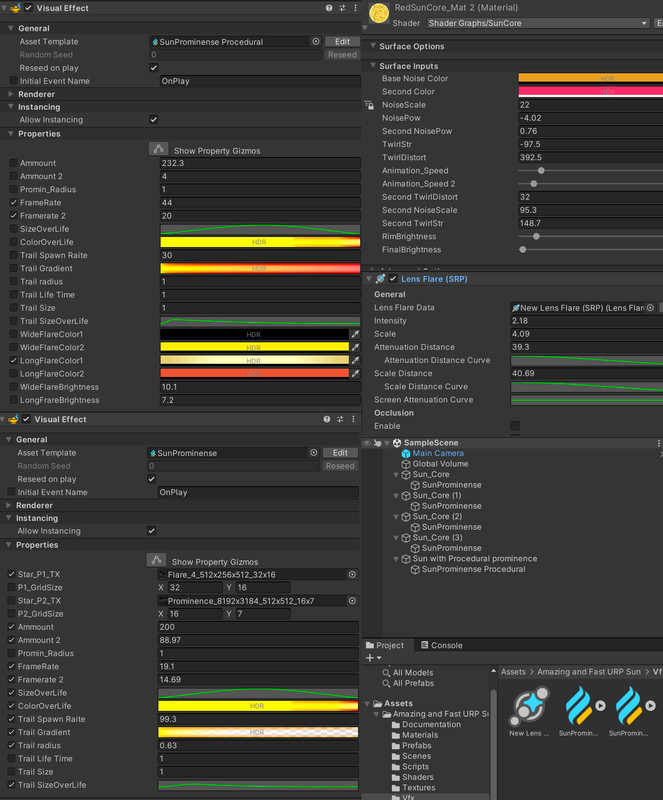Open help for the bottom Visual Effect component

tap(327, 419)
